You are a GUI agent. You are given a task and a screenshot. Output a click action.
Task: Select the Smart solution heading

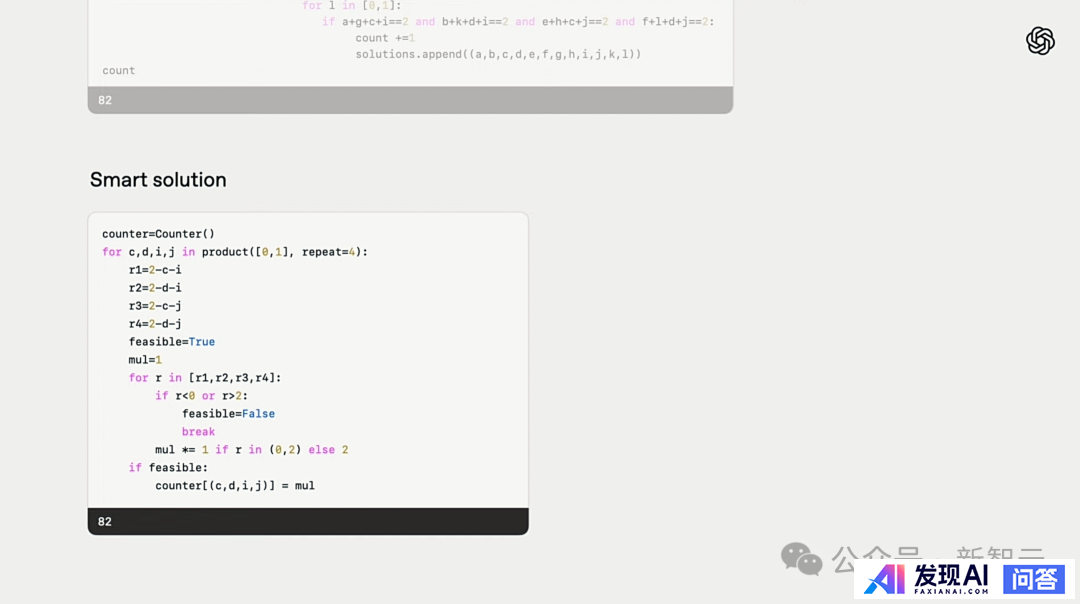158,180
